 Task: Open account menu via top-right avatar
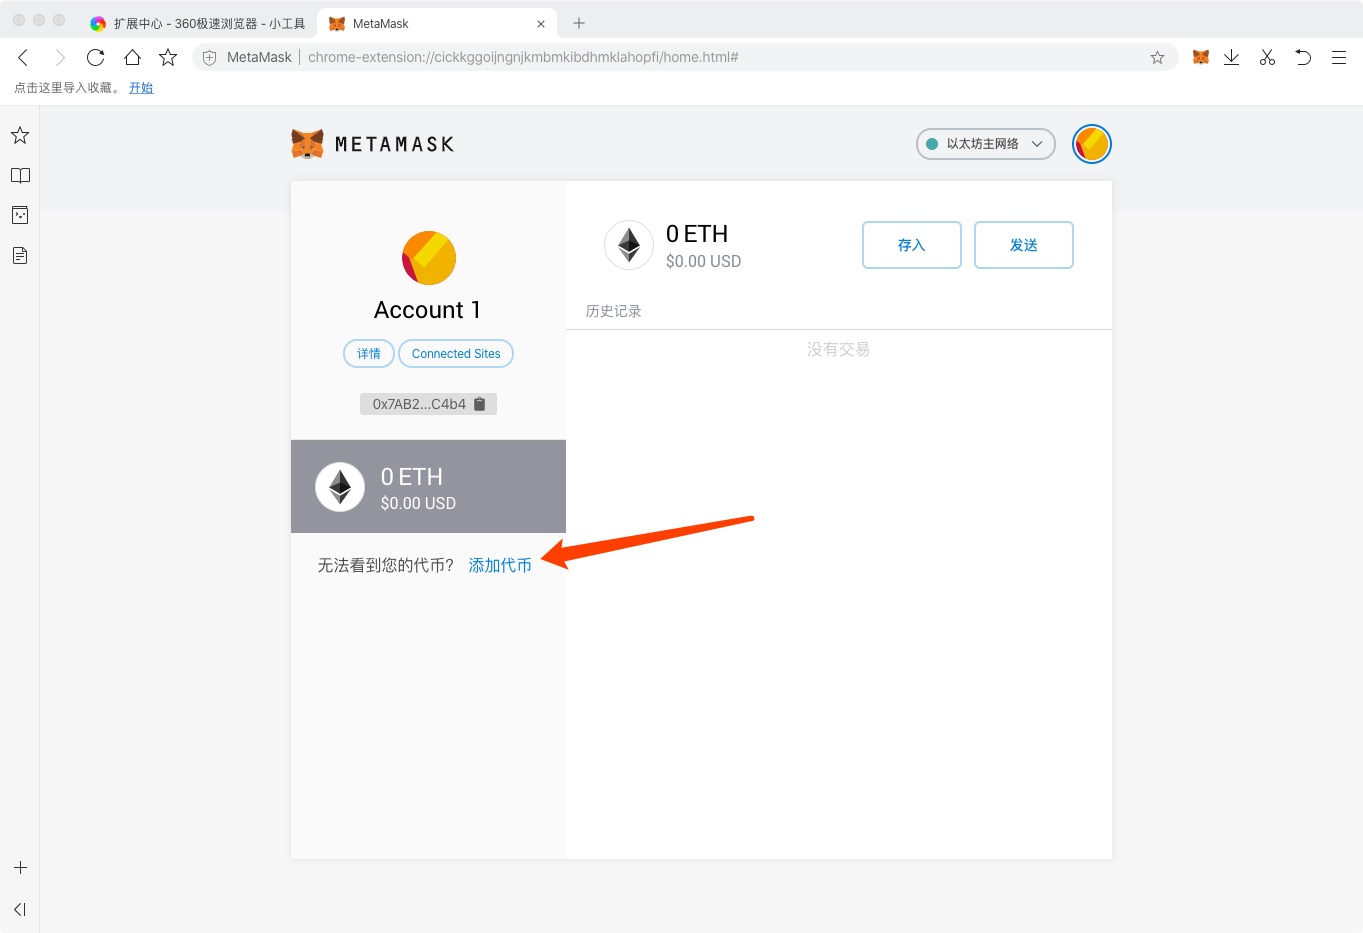pos(1092,144)
